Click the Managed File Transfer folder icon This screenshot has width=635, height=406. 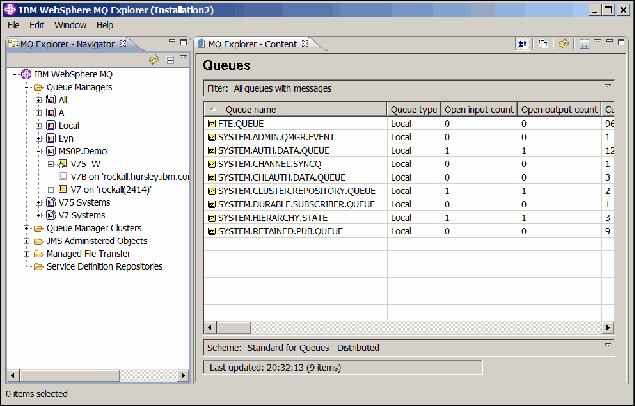click(x=38, y=254)
